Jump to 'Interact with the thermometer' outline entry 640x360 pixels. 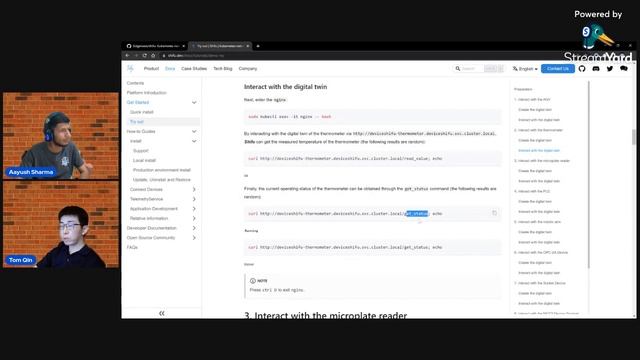pyautogui.click(x=538, y=130)
